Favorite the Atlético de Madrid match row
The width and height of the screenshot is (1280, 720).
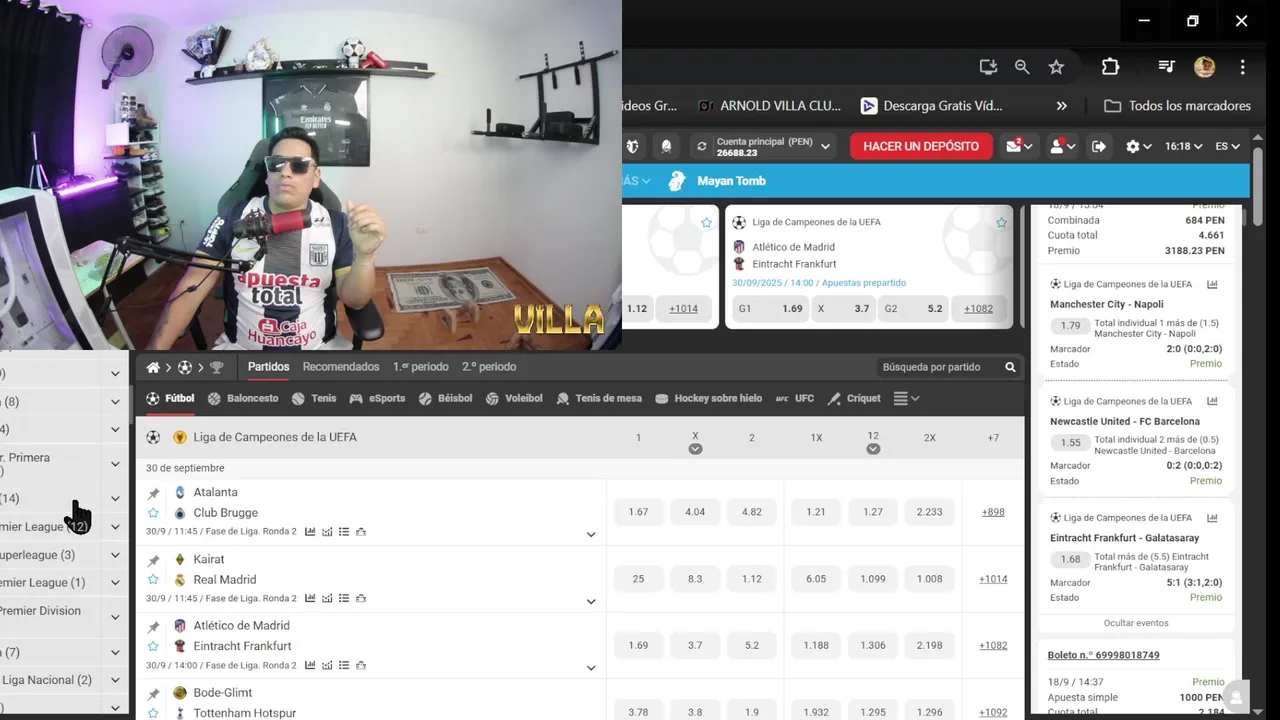tap(153, 646)
